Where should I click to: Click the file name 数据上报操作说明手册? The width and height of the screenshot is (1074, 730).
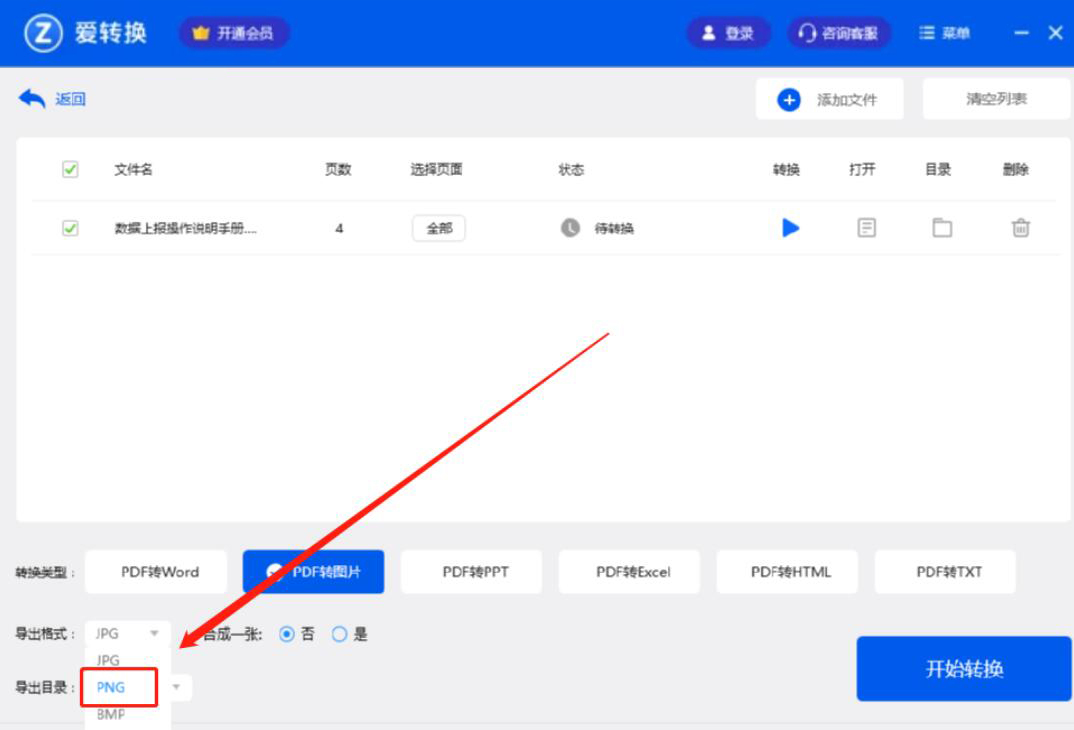[x=185, y=228]
